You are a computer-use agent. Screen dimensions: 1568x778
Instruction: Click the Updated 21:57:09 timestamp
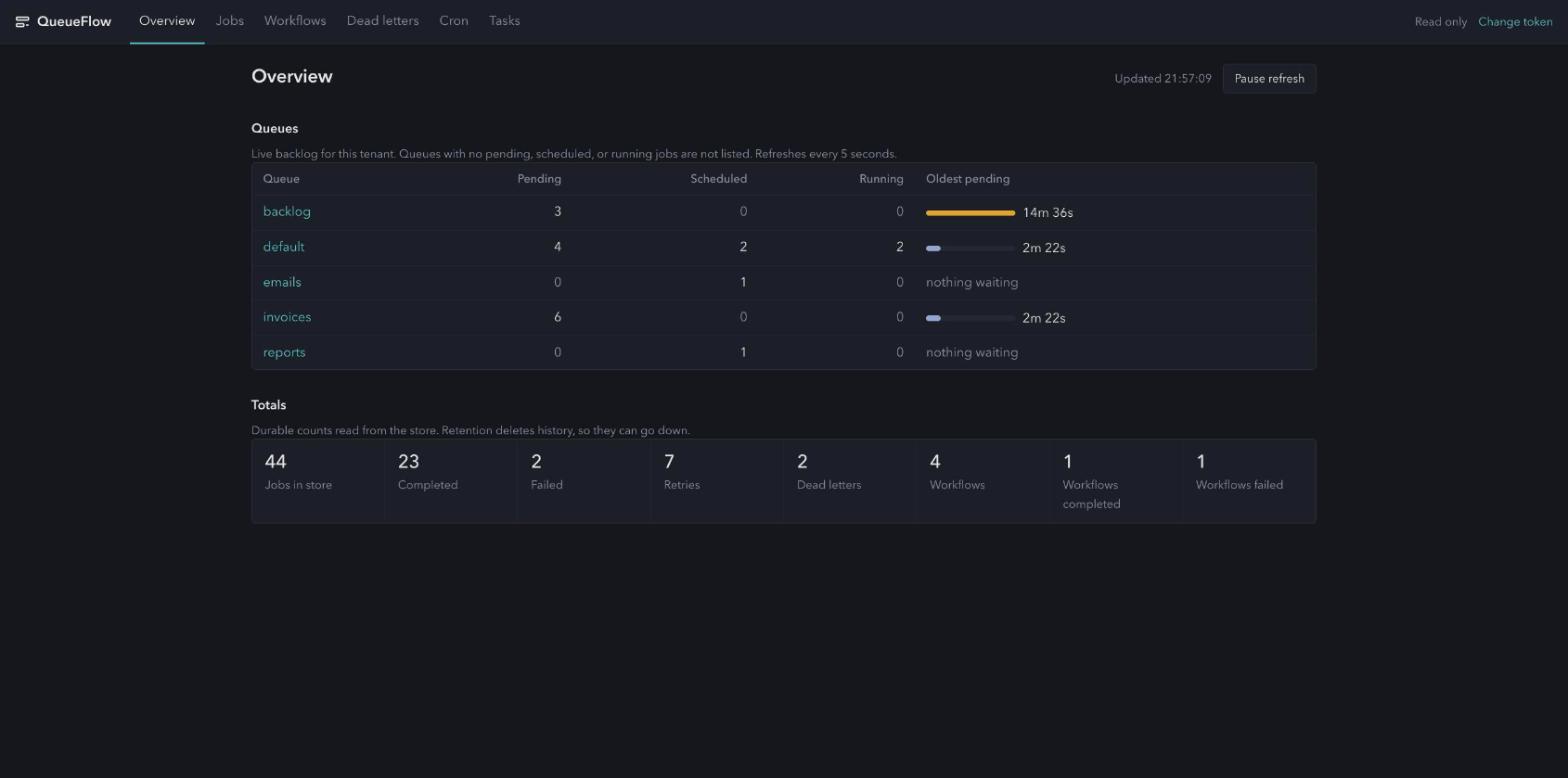(1163, 79)
